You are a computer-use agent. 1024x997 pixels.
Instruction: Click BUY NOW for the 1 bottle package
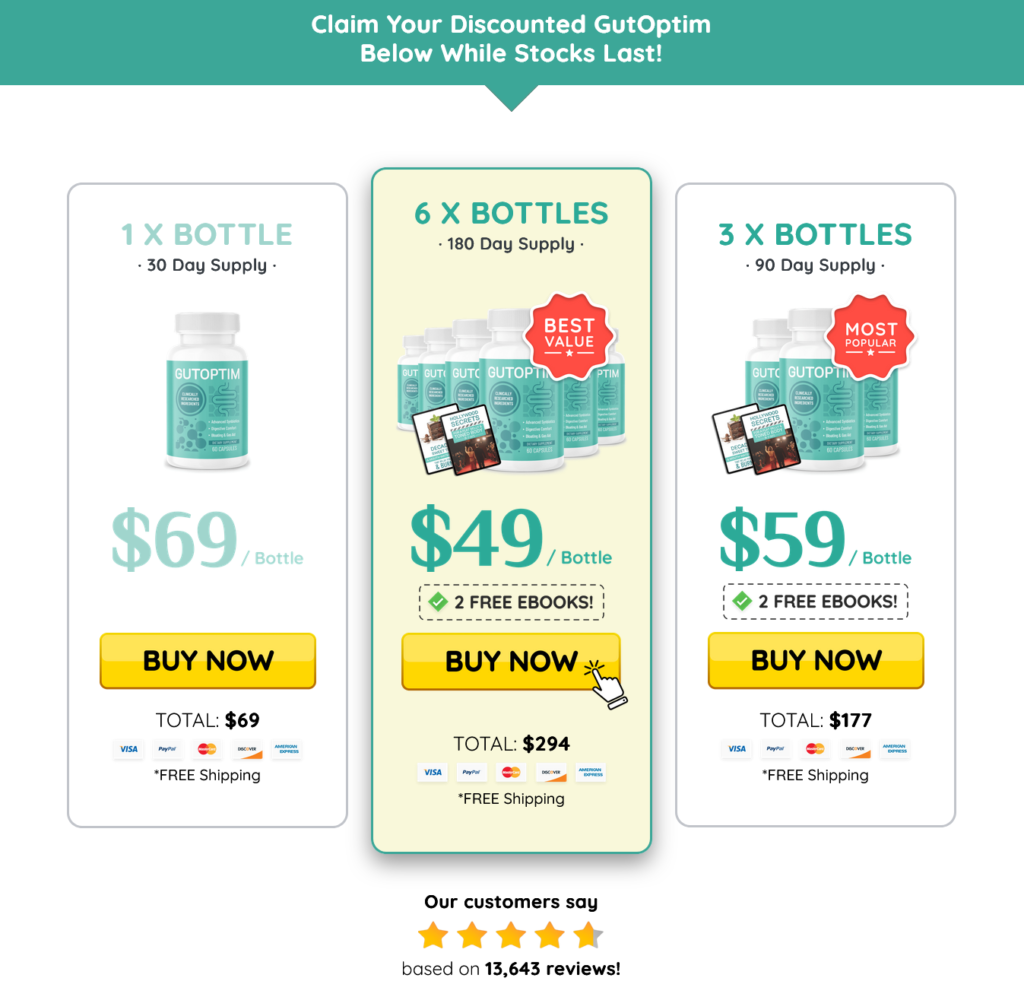208,661
